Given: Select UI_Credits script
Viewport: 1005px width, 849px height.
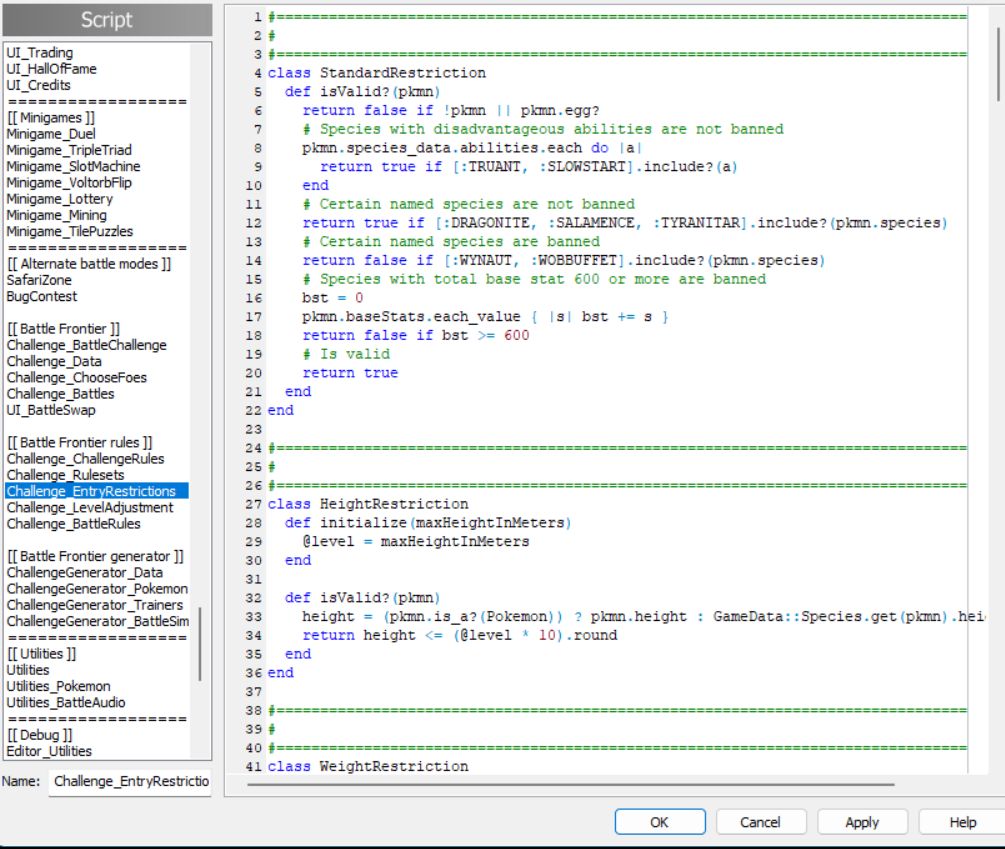Looking at the screenshot, I should 38,85.
